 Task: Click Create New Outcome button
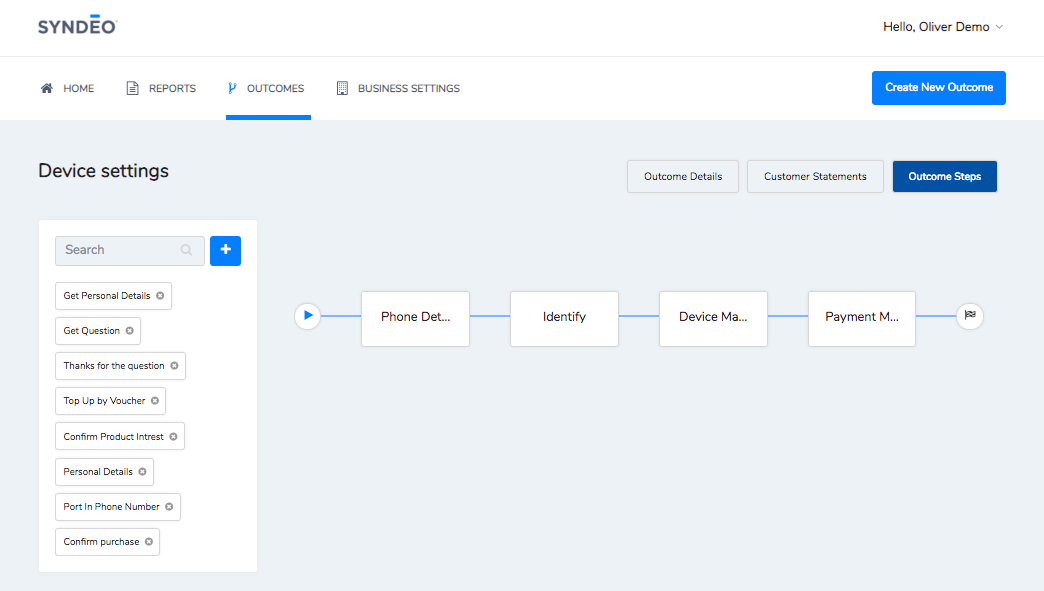pos(939,88)
